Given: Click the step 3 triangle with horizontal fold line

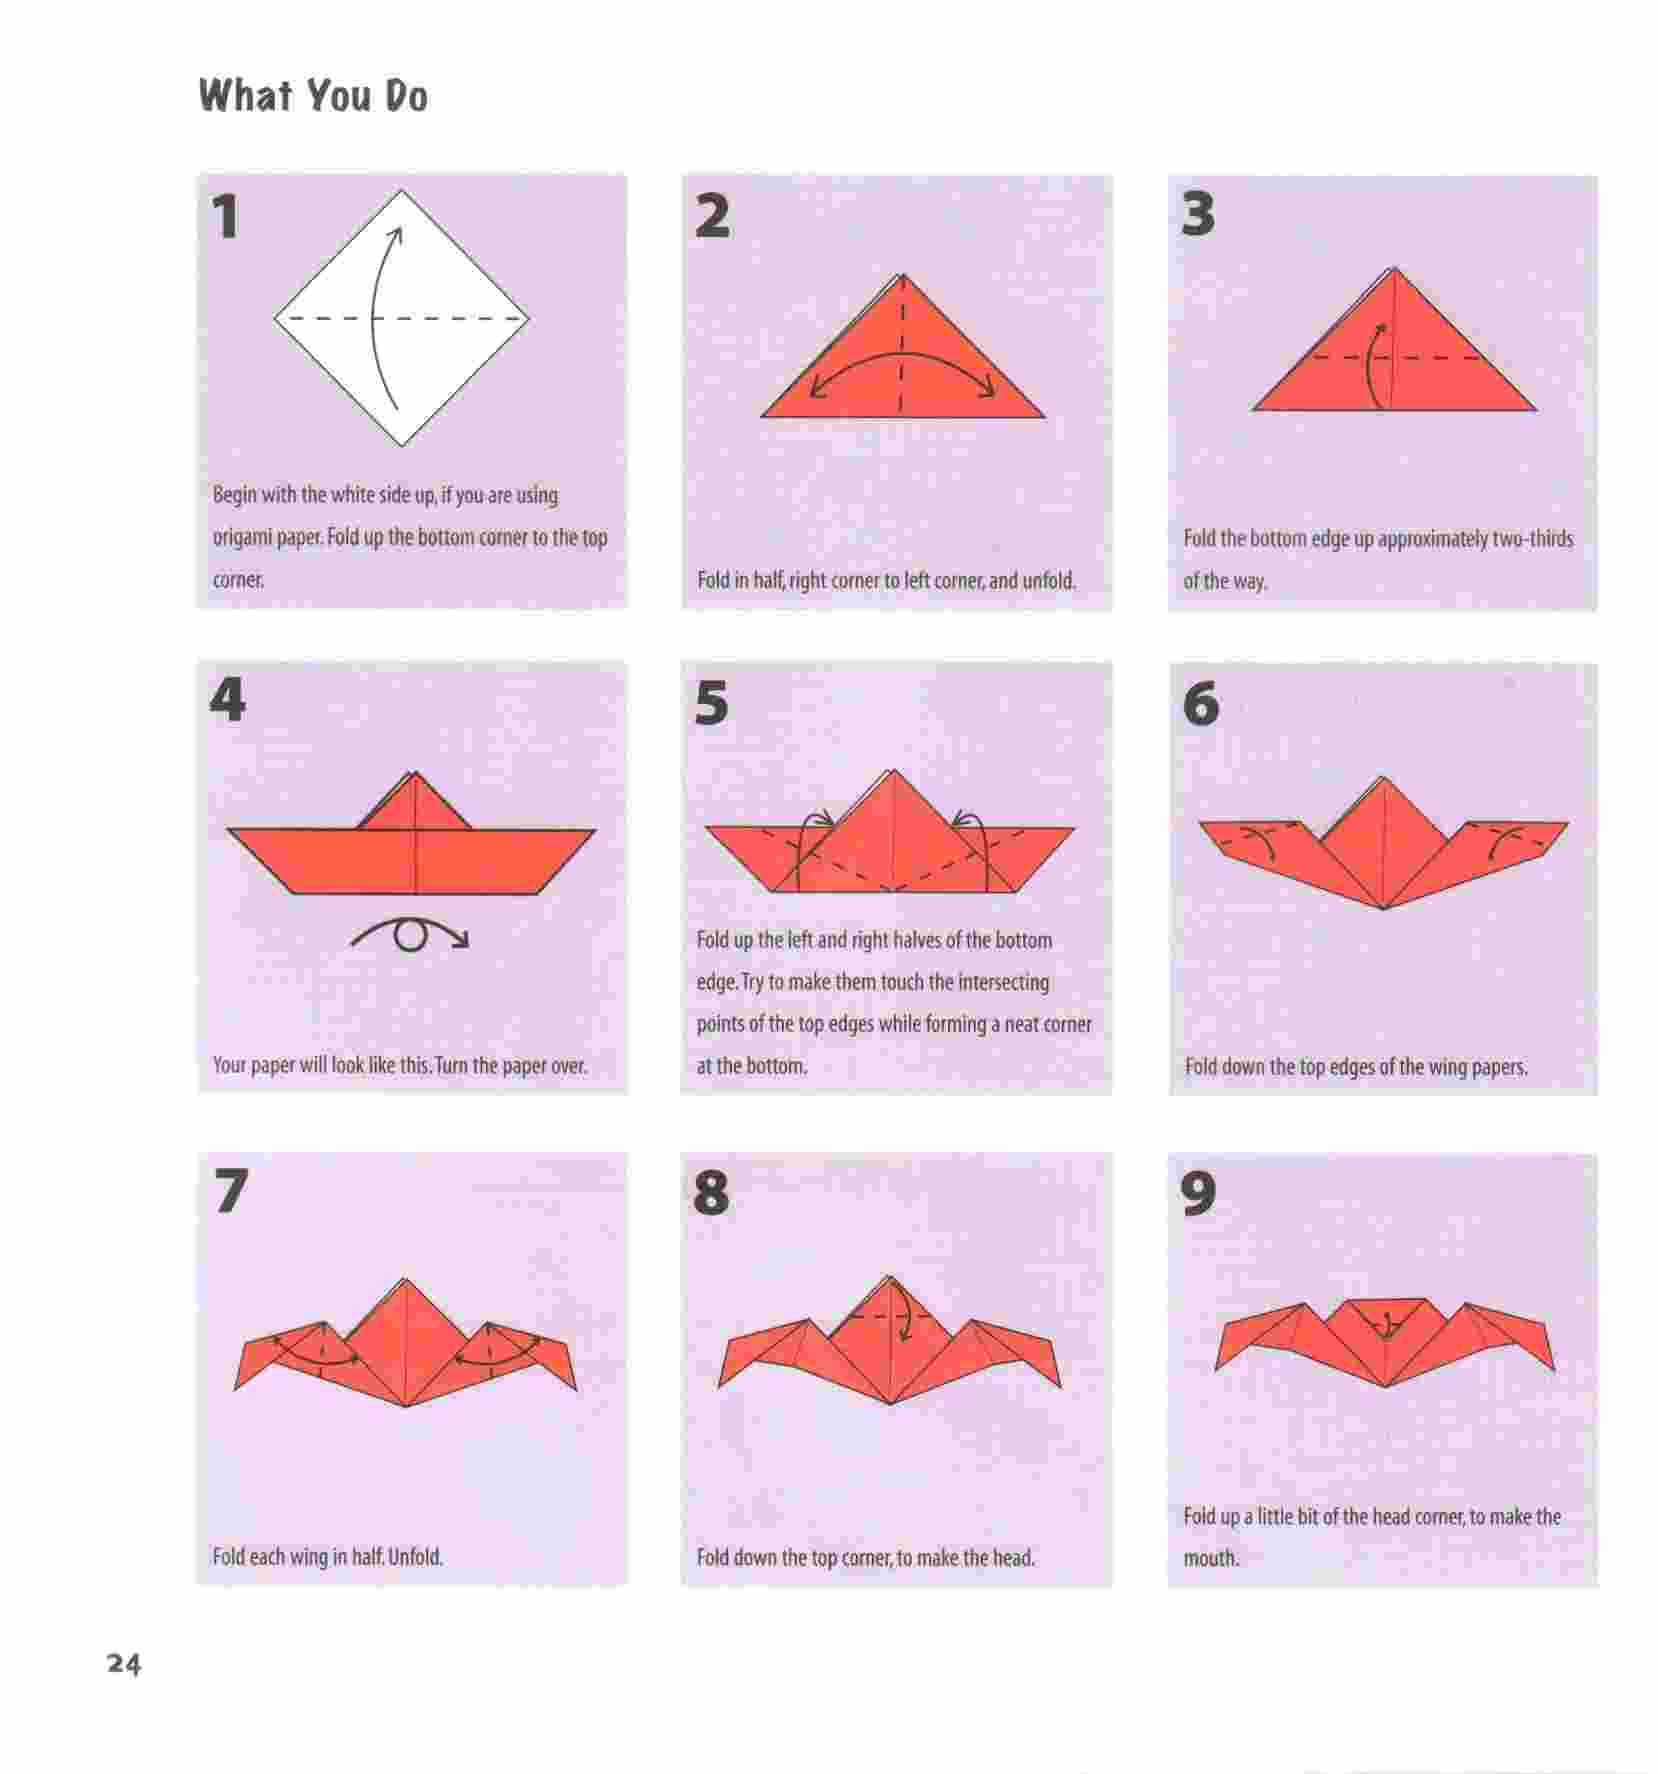Looking at the screenshot, I should 1394,339.
